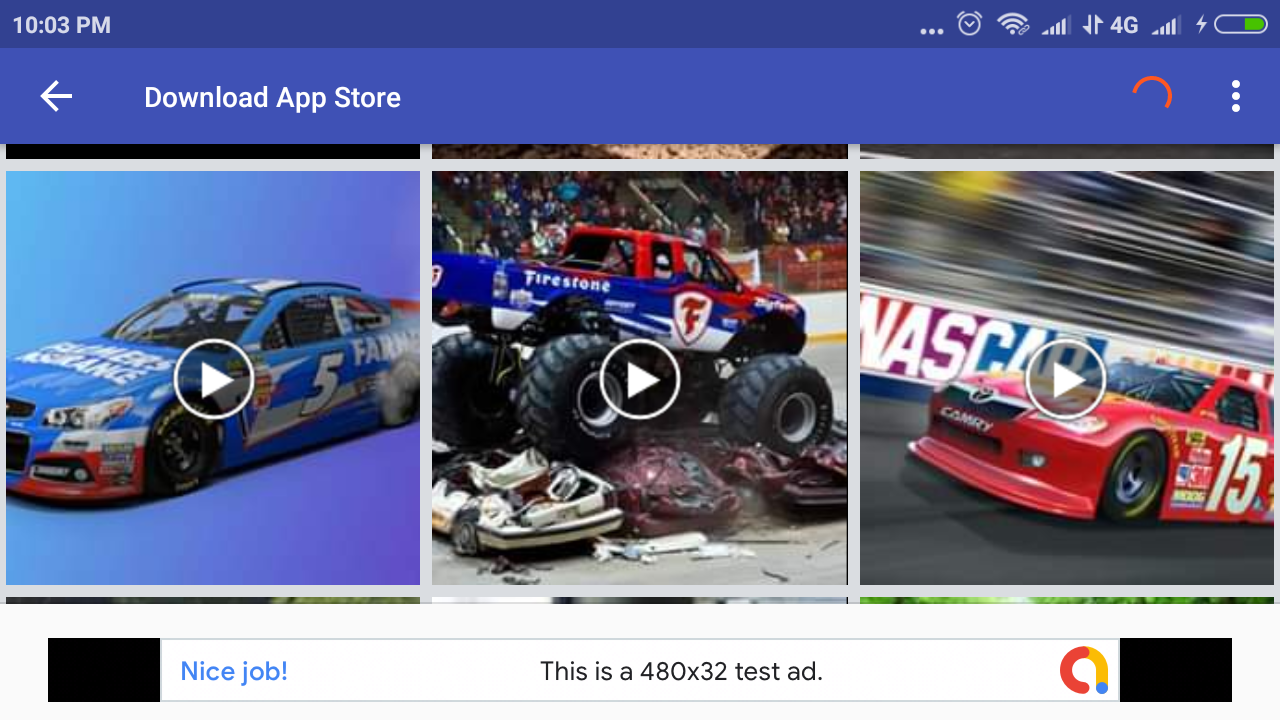Play the blue number 5 race car video
1280x720 pixels.
click(213, 378)
